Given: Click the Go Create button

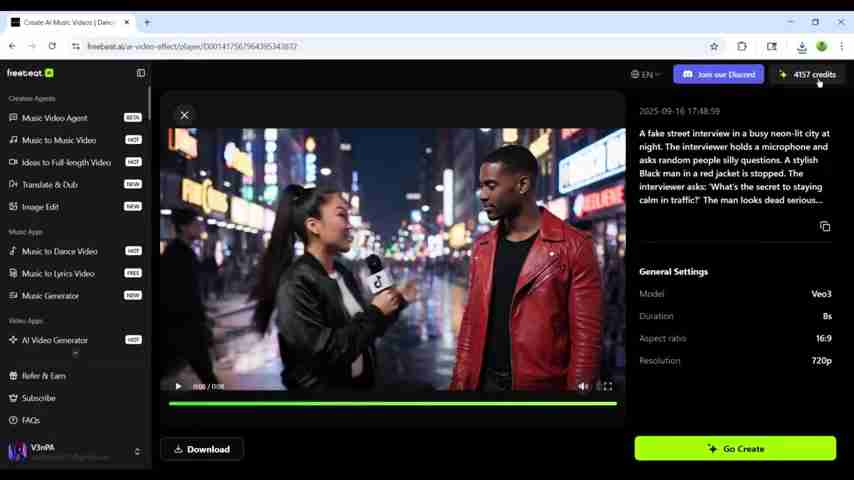Looking at the screenshot, I should 735,448.
